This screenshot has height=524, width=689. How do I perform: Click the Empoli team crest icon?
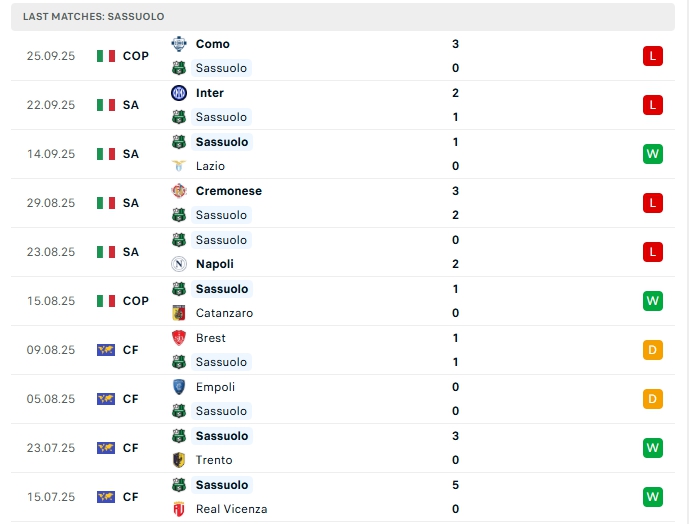pyautogui.click(x=179, y=387)
